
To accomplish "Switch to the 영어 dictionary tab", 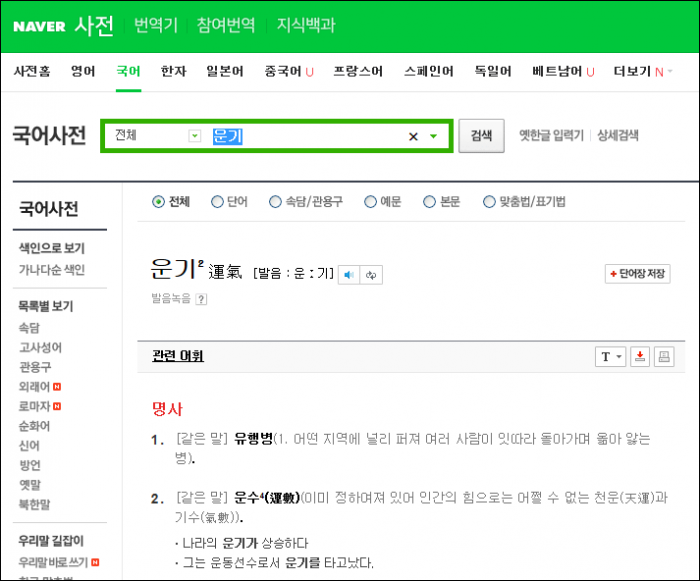I will [83, 71].
